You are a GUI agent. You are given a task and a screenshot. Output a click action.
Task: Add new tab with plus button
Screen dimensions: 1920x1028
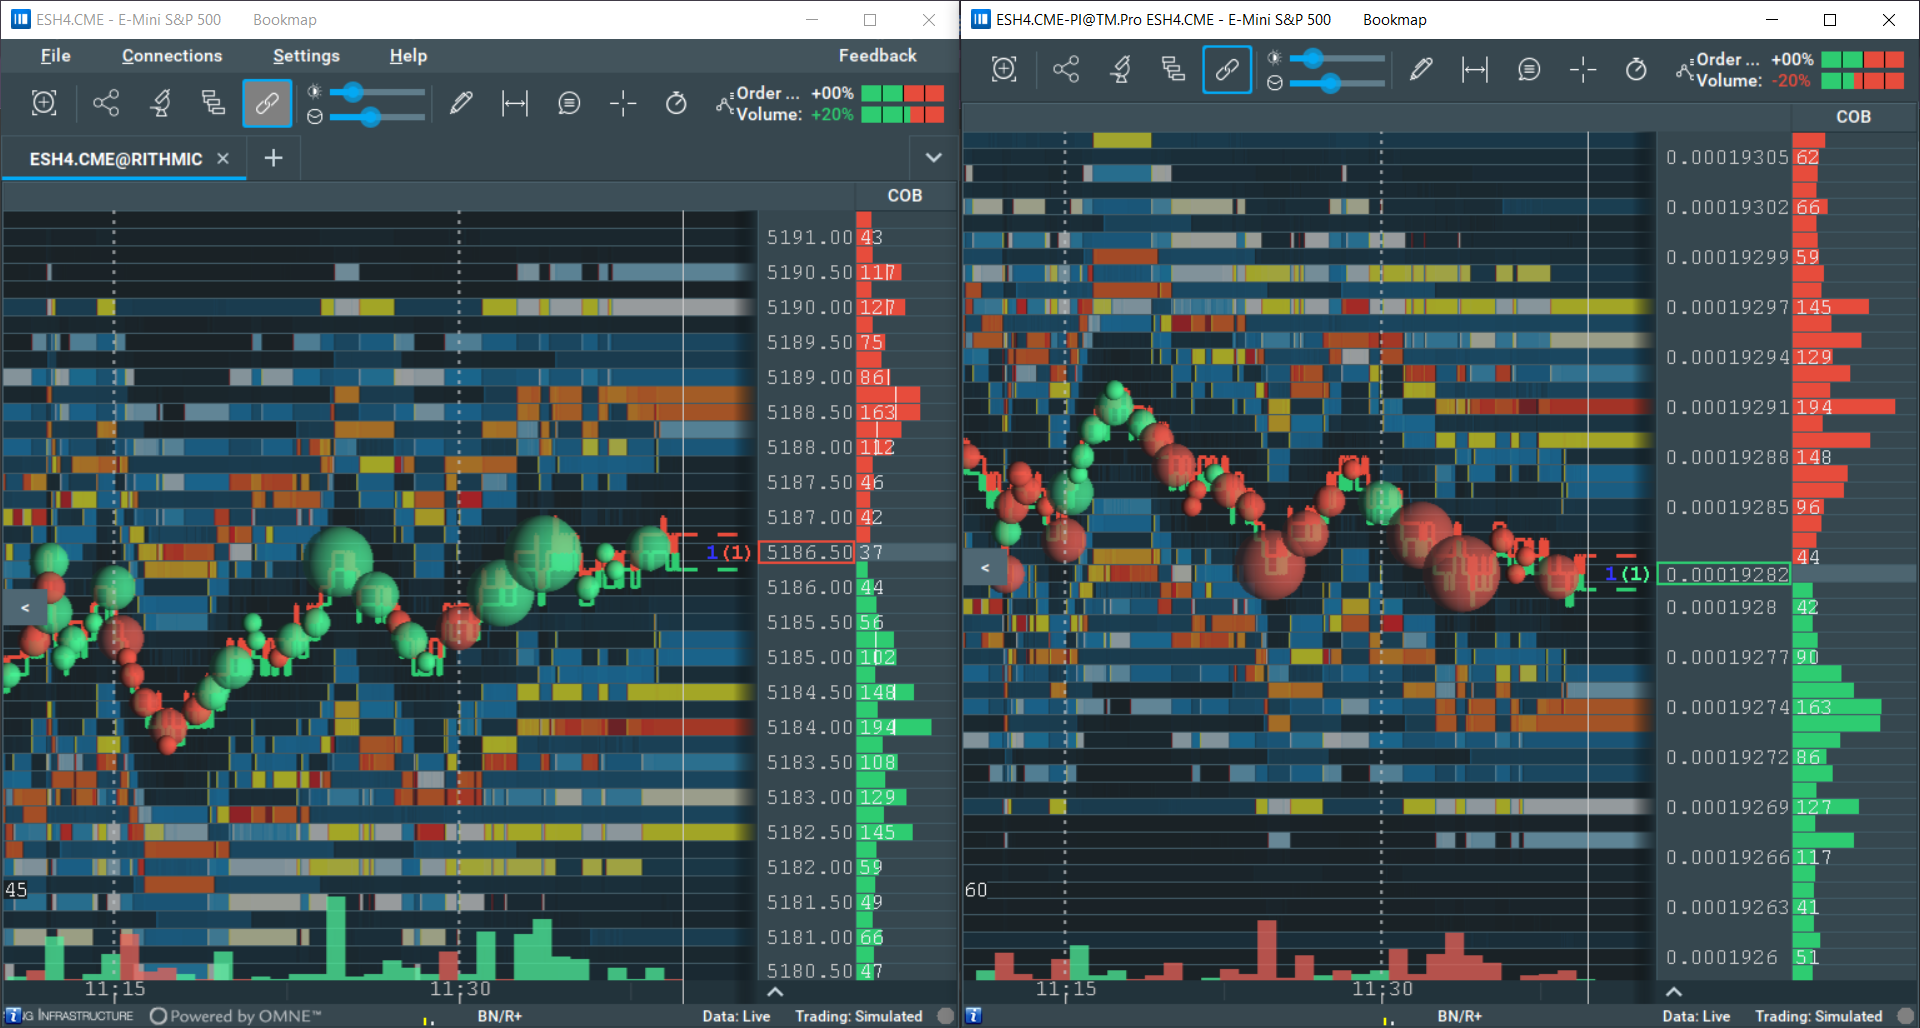[x=273, y=158]
